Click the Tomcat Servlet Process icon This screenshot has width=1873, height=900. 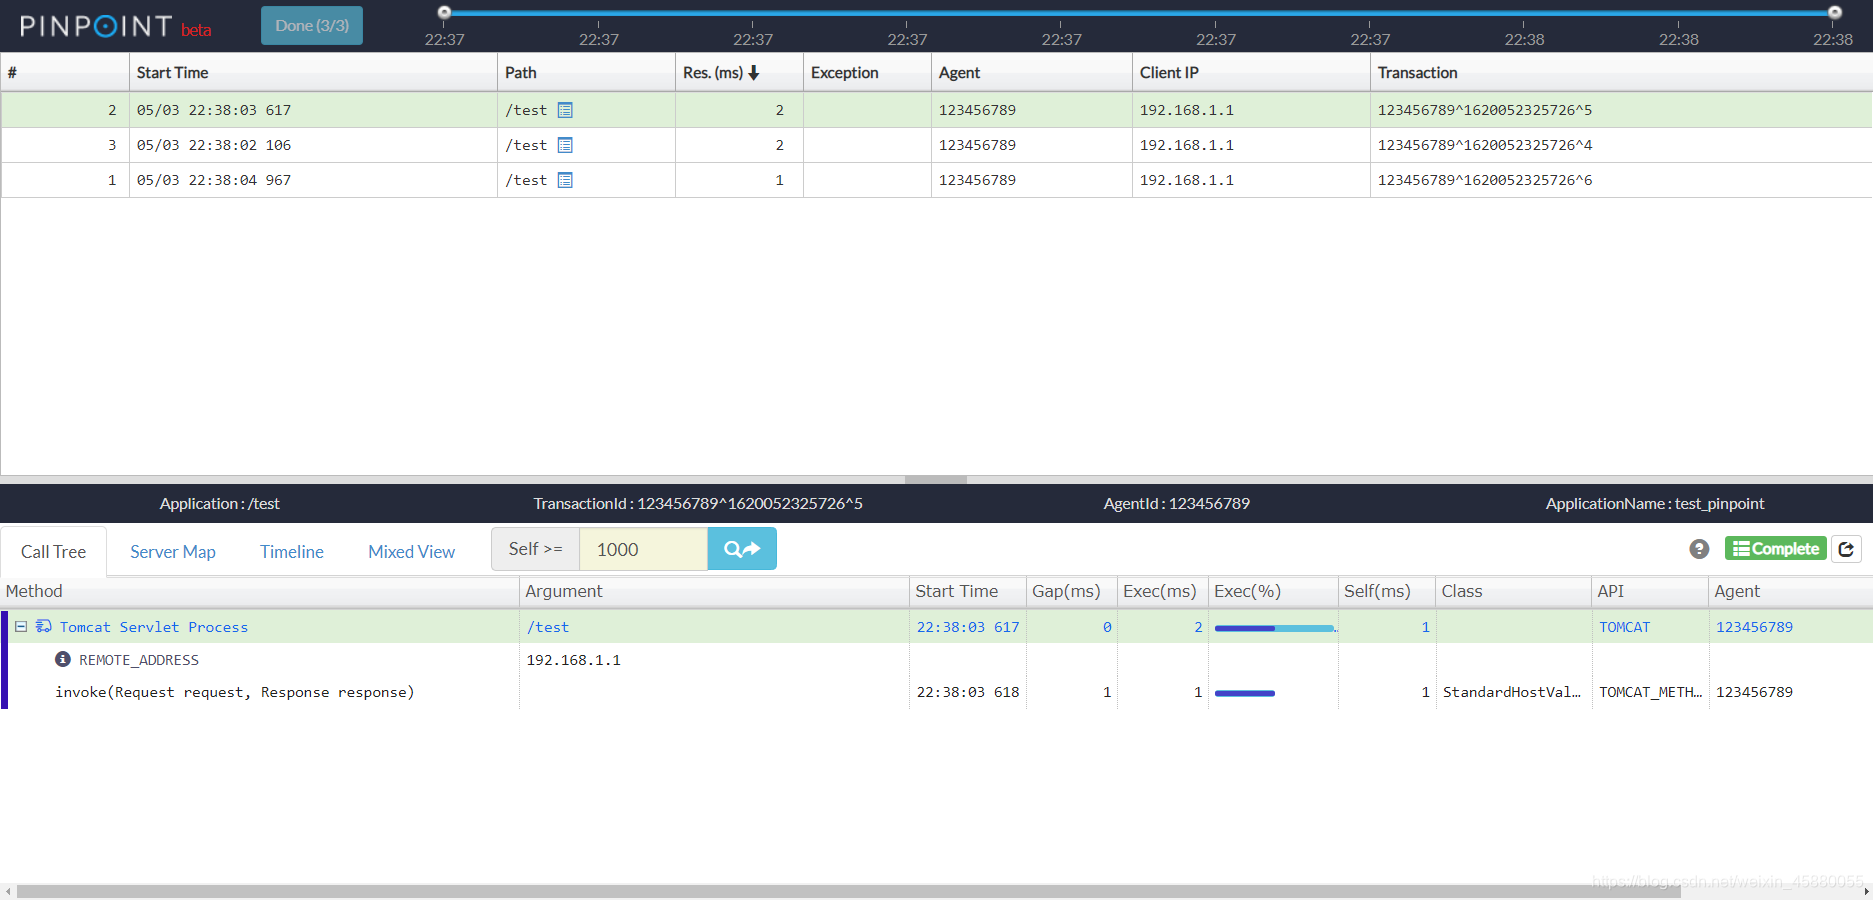coord(43,626)
